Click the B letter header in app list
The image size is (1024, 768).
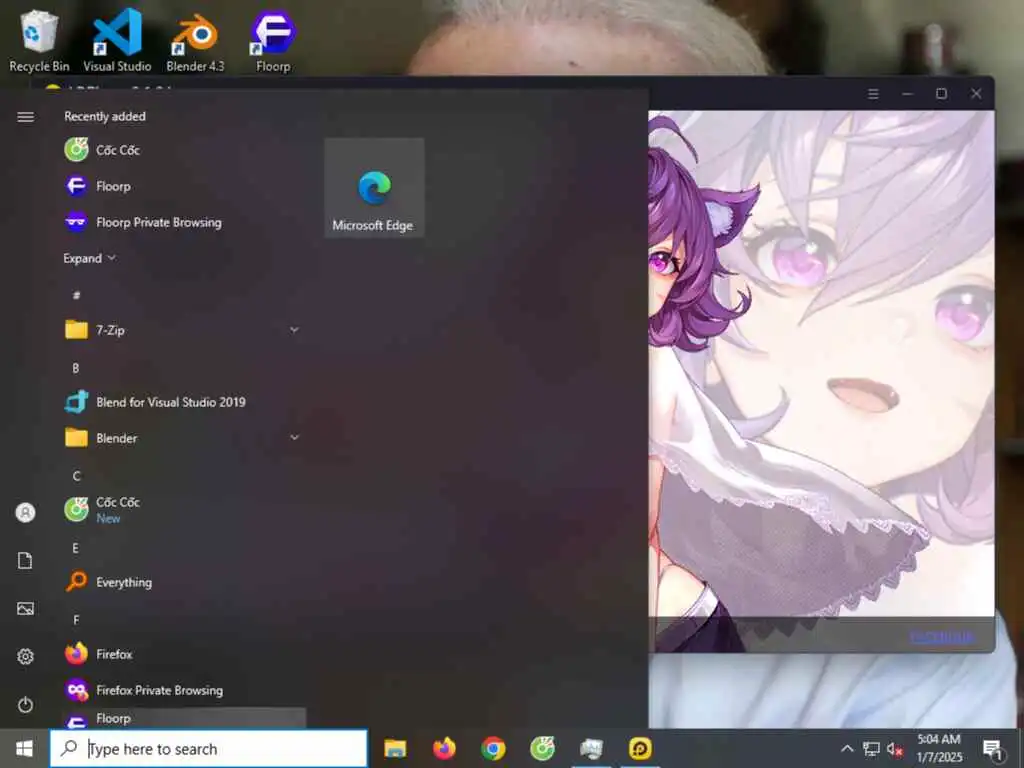point(76,368)
